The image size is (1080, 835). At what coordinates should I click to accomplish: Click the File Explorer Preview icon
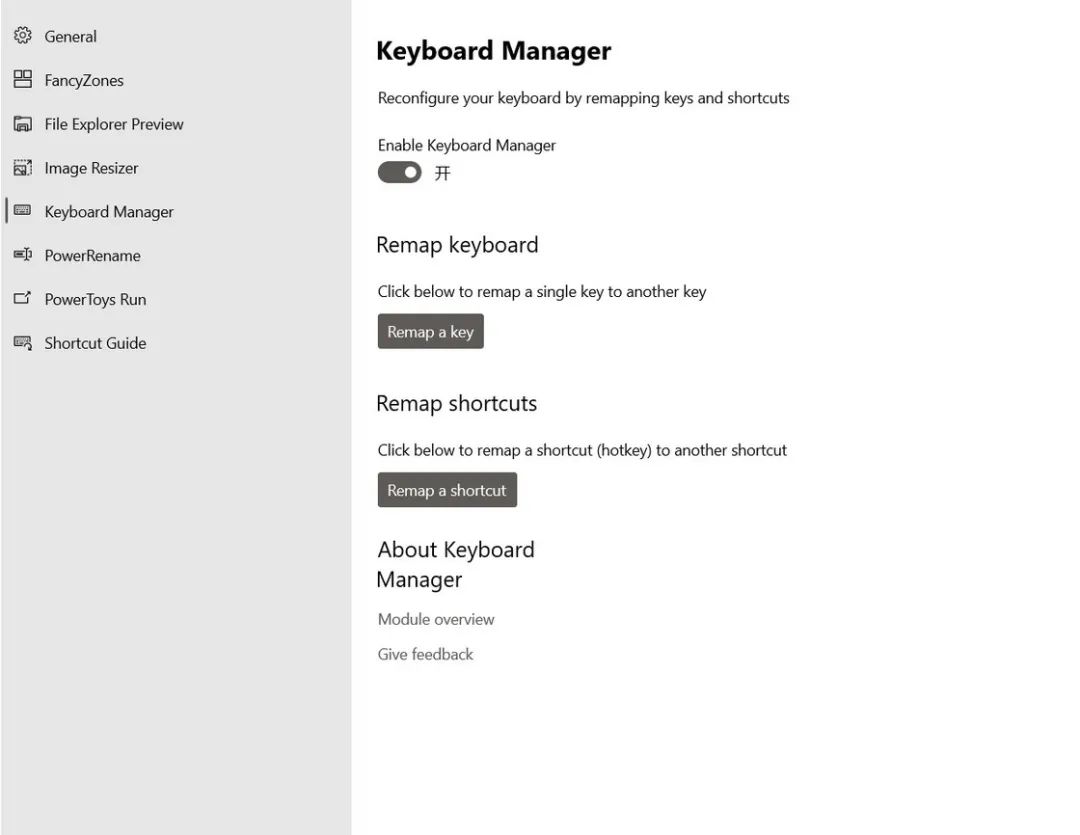[22, 124]
